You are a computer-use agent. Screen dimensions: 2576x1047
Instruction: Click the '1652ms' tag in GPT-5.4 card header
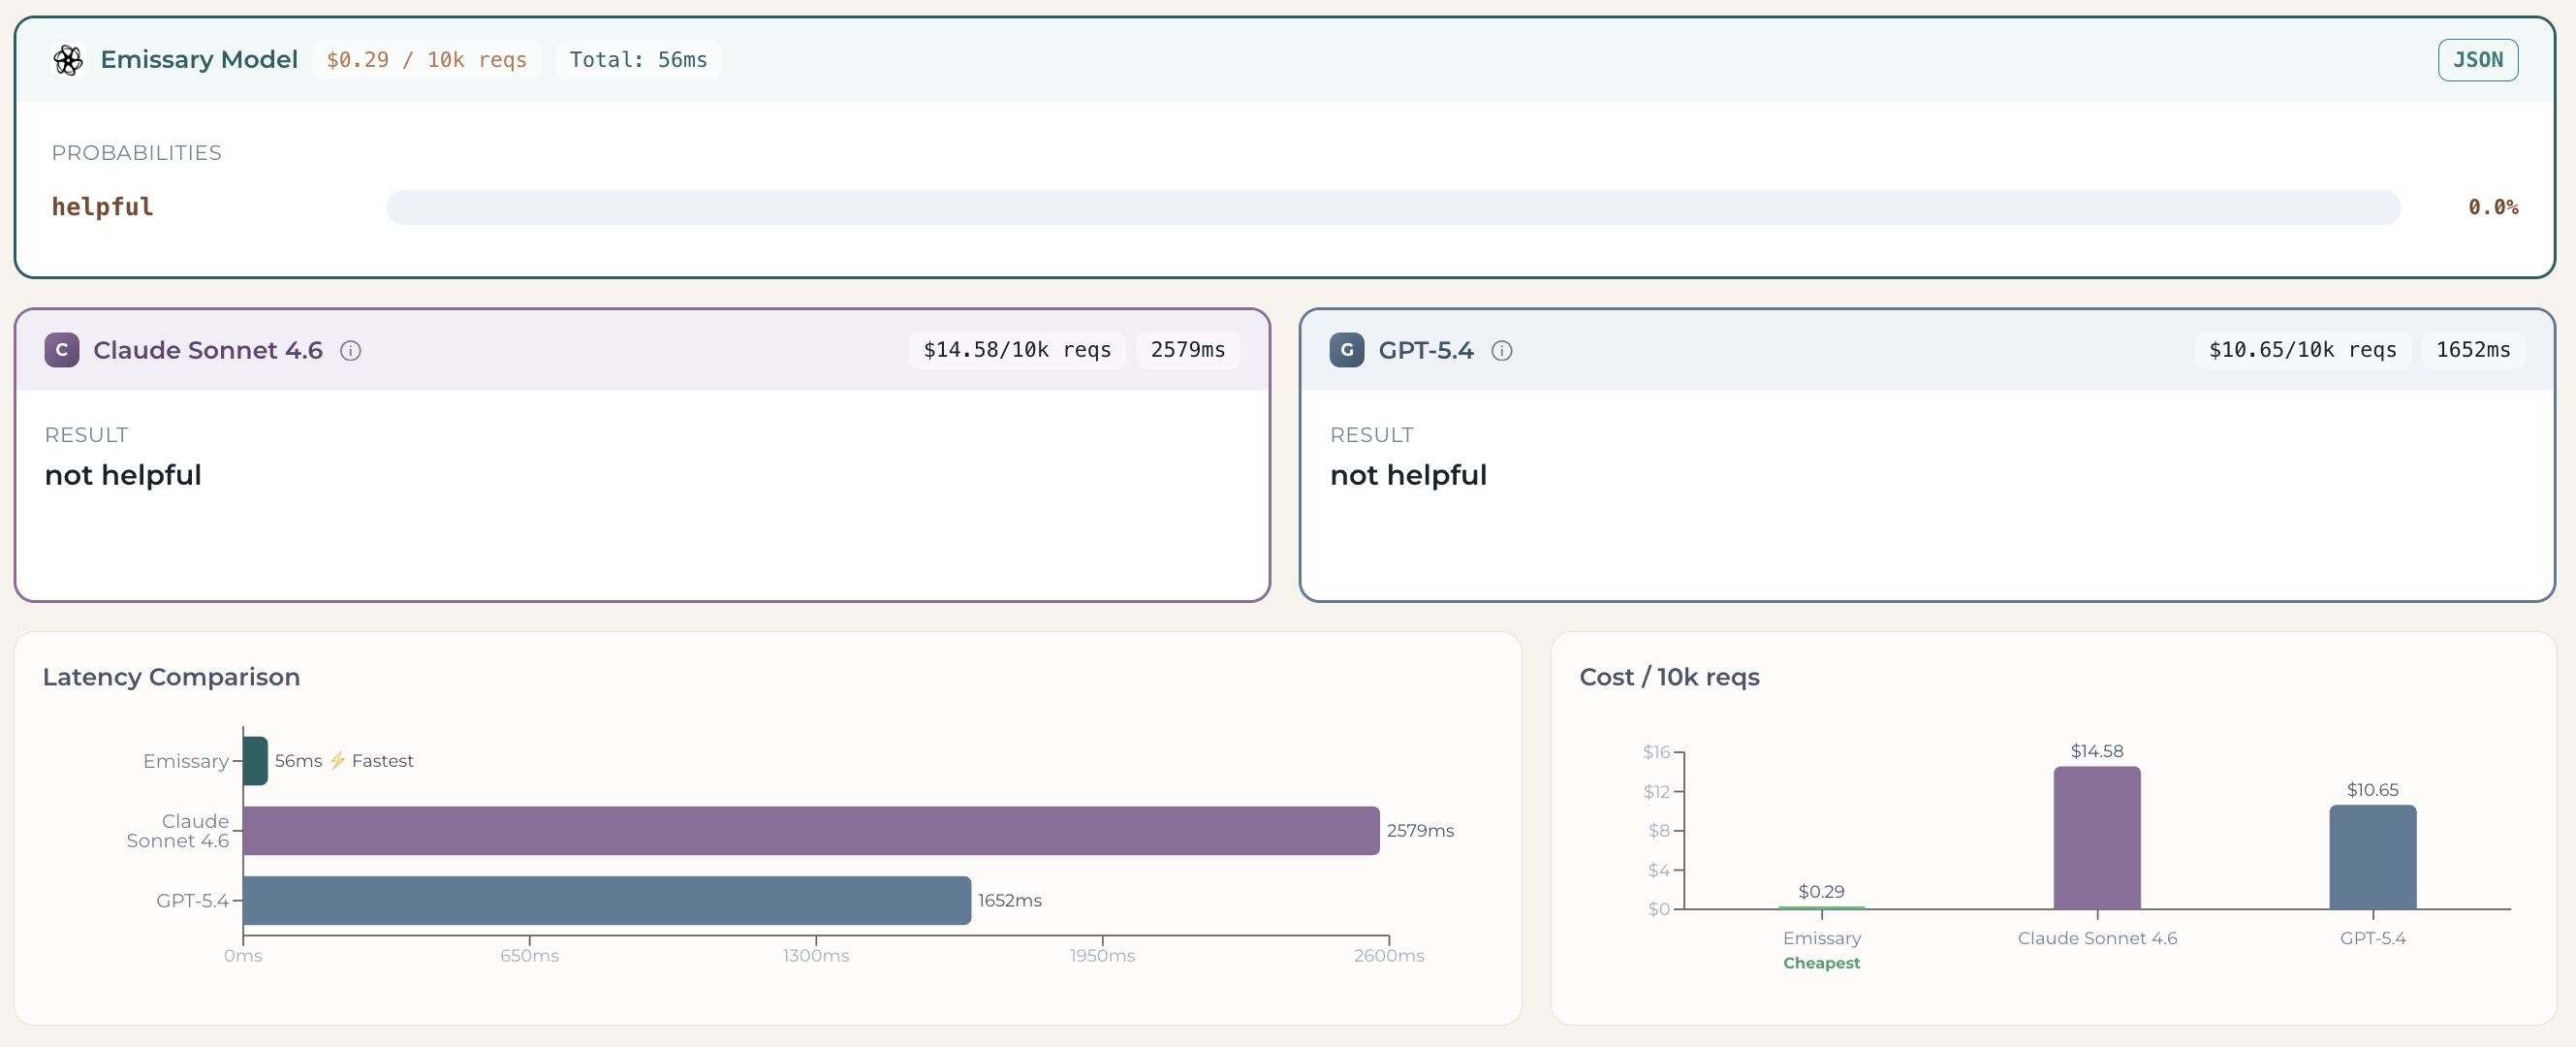click(2473, 350)
